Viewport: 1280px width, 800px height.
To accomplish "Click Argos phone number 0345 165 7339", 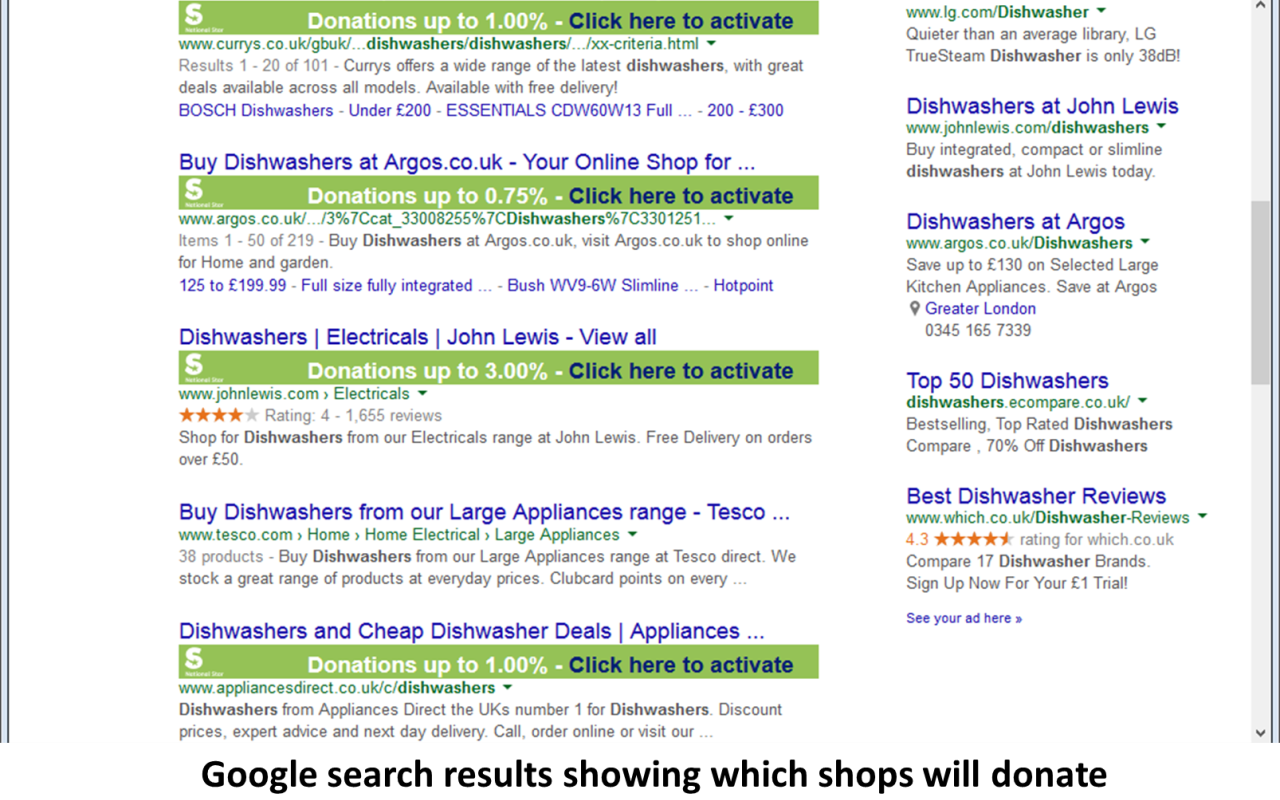I will point(978,330).
